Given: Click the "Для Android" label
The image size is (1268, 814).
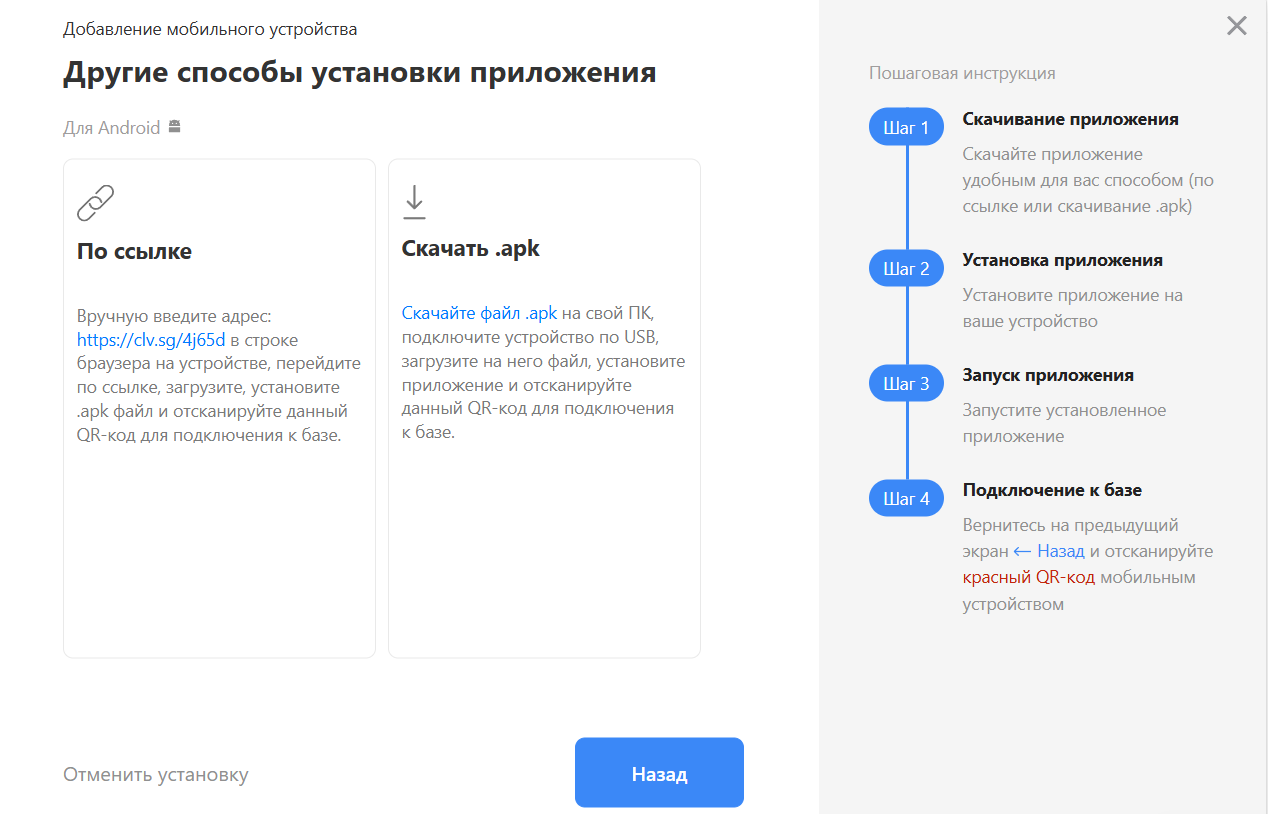Looking at the screenshot, I should pos(111,128).
